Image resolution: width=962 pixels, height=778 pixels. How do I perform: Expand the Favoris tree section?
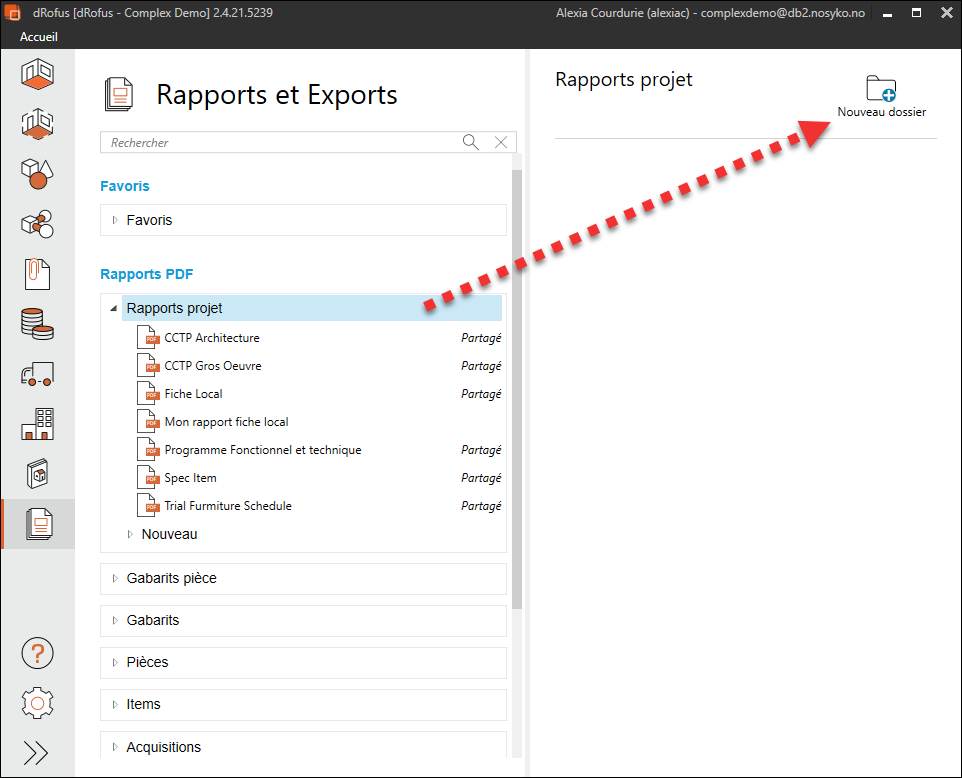(x=115, y=220)
